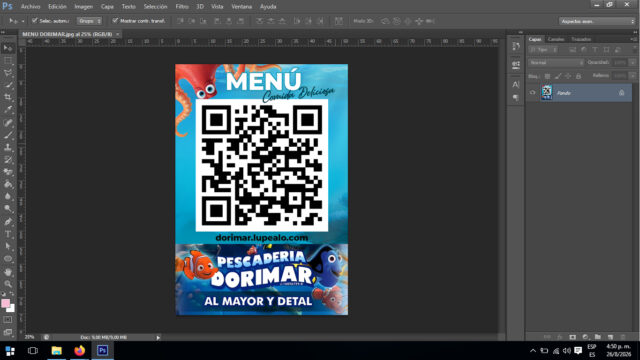The height and width of the screenshot is (360, 640).
Task: Select the Paint Bucket tool
Action: tap(8, 184)
